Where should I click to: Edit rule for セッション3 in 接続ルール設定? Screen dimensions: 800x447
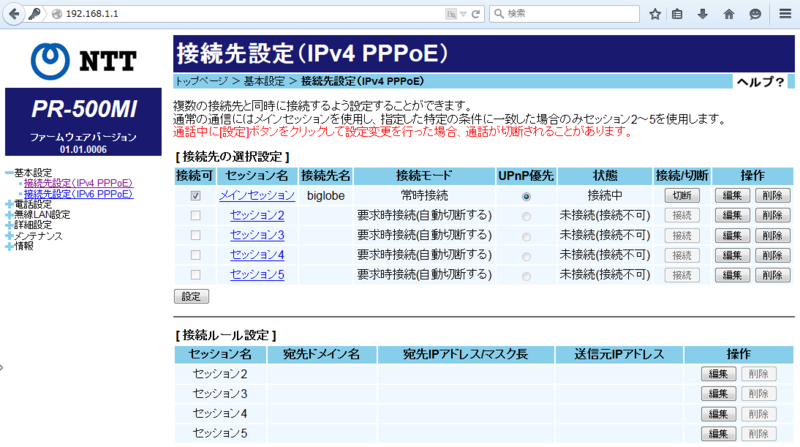tap(718, 394)
